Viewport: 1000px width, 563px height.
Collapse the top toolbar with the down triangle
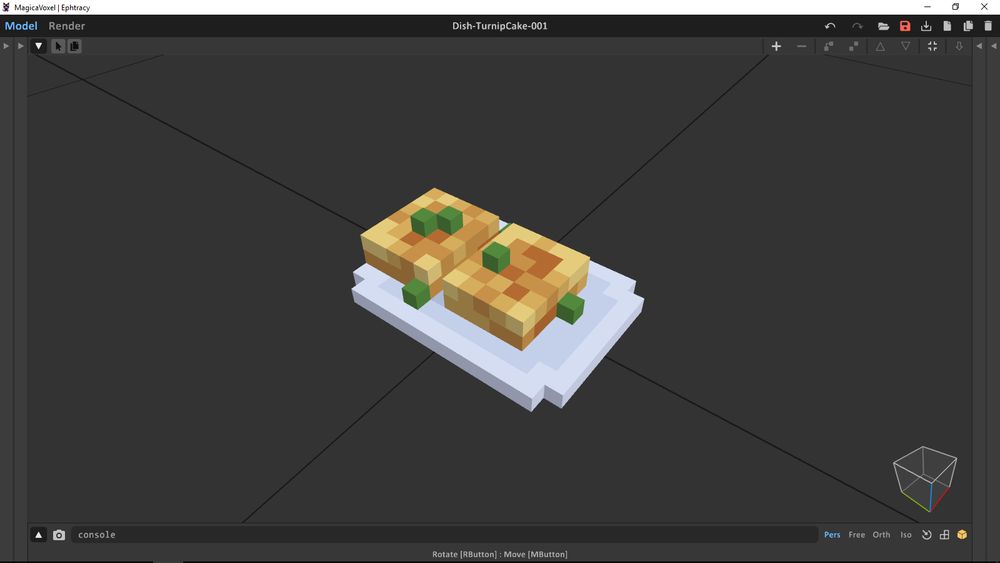click(x=38, y=46)
